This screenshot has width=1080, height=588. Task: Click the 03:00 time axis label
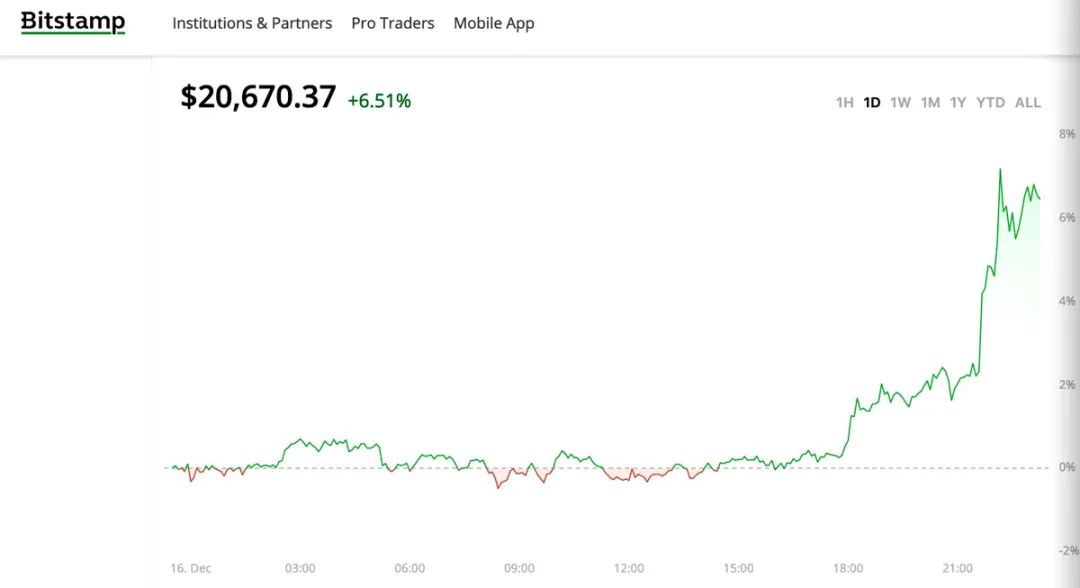[300, 568]
